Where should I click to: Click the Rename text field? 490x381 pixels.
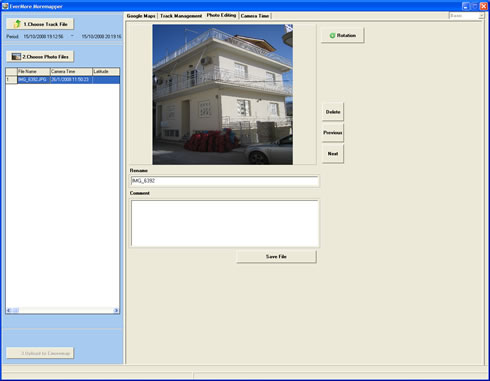(225, 181)
